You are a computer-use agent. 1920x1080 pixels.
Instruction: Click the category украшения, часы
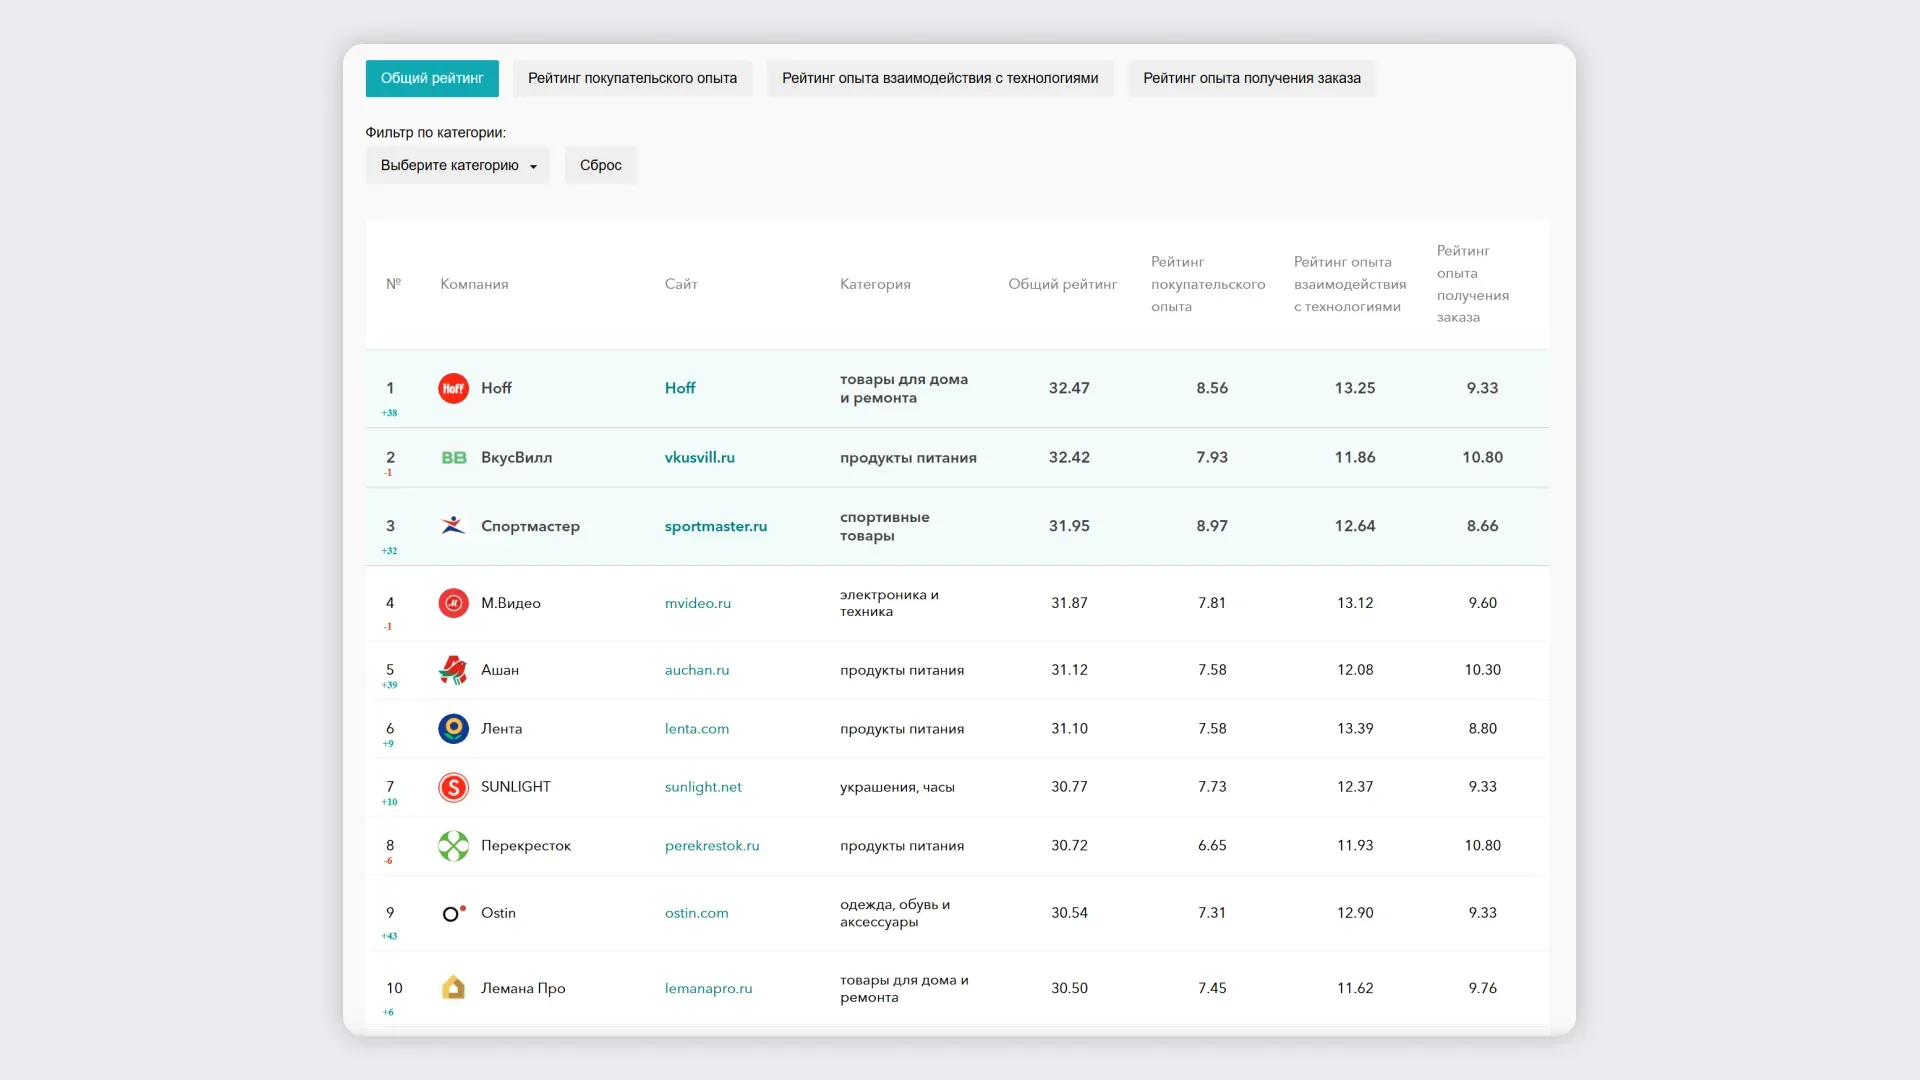click(x=897, y=787)
